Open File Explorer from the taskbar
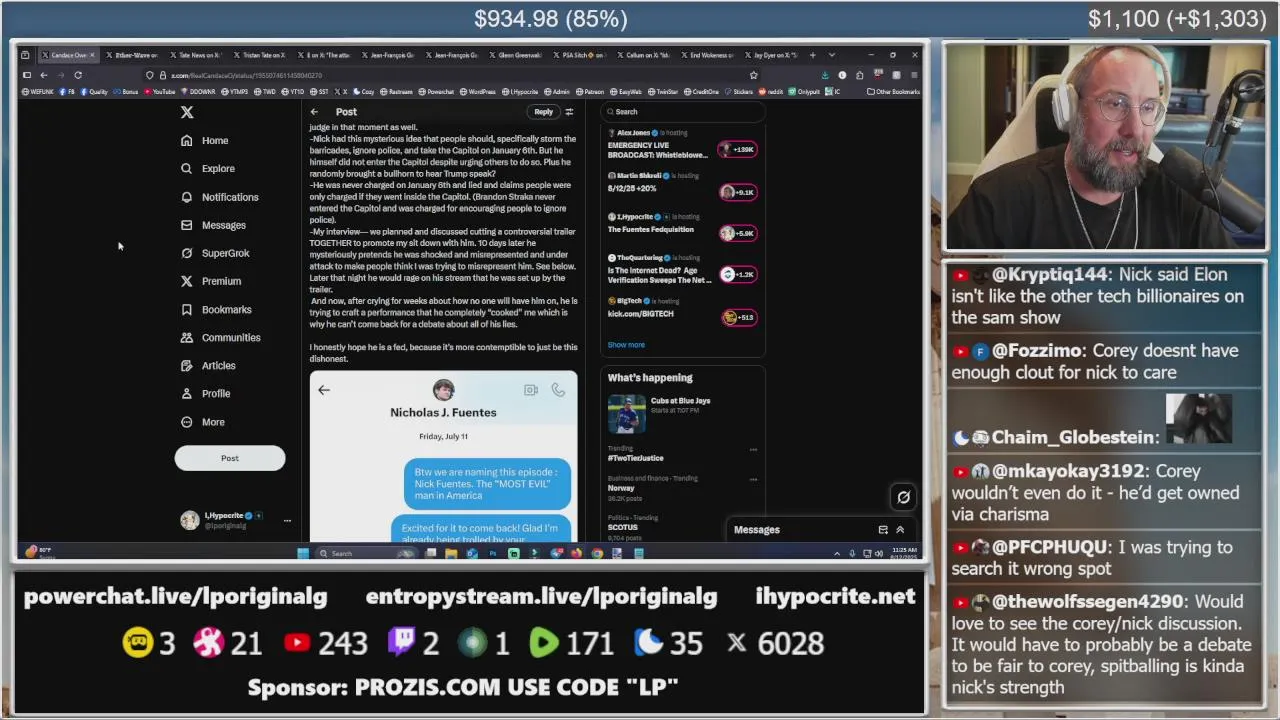 (451, 553)
